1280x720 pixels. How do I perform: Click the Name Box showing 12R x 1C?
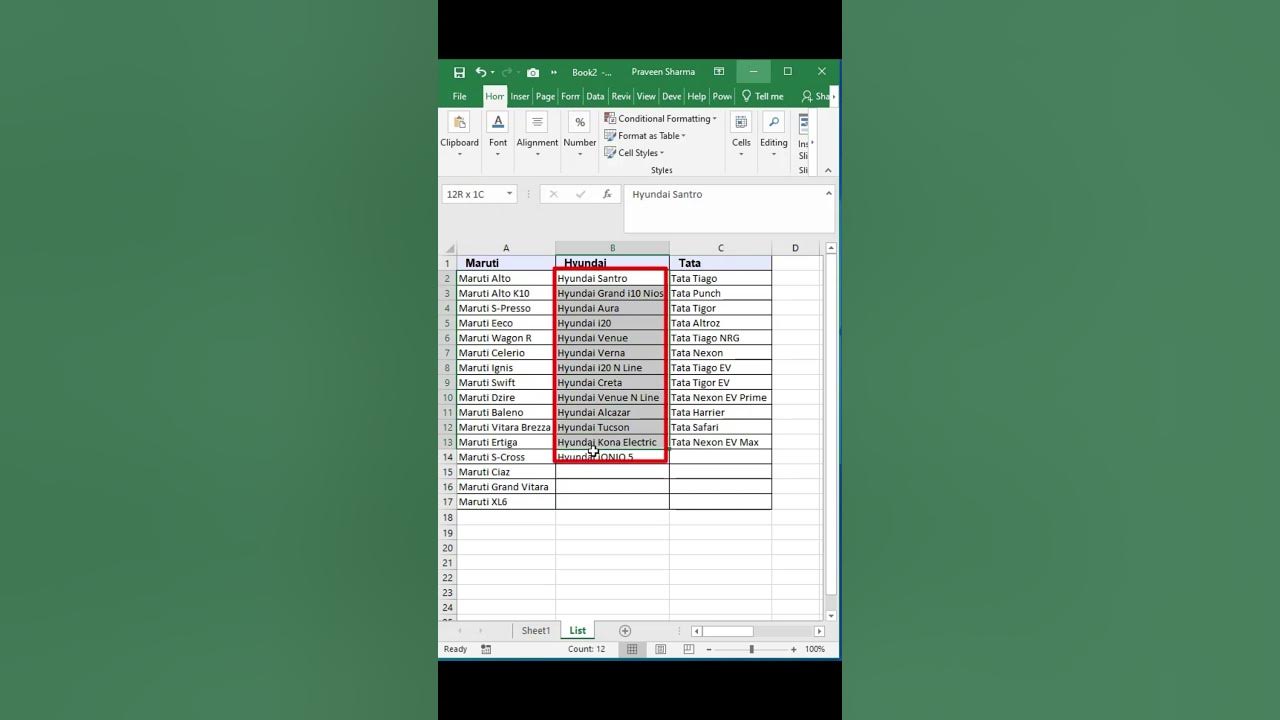click(x=473, y=194)
